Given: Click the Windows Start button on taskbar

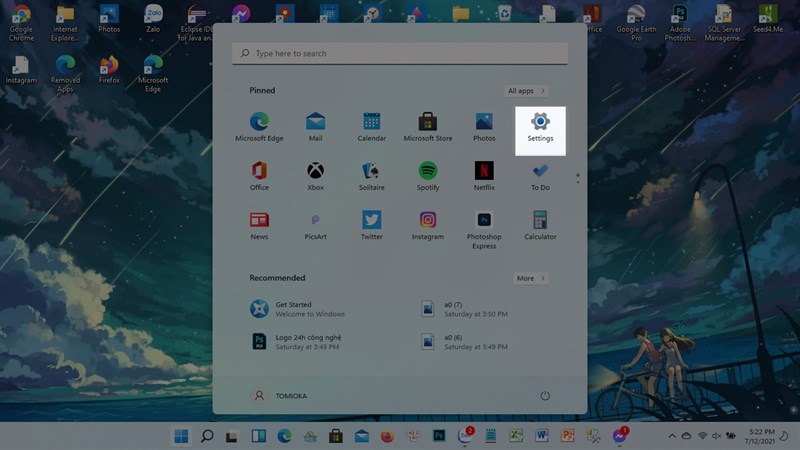Looking at the screenshot, I should pos(181,436).
